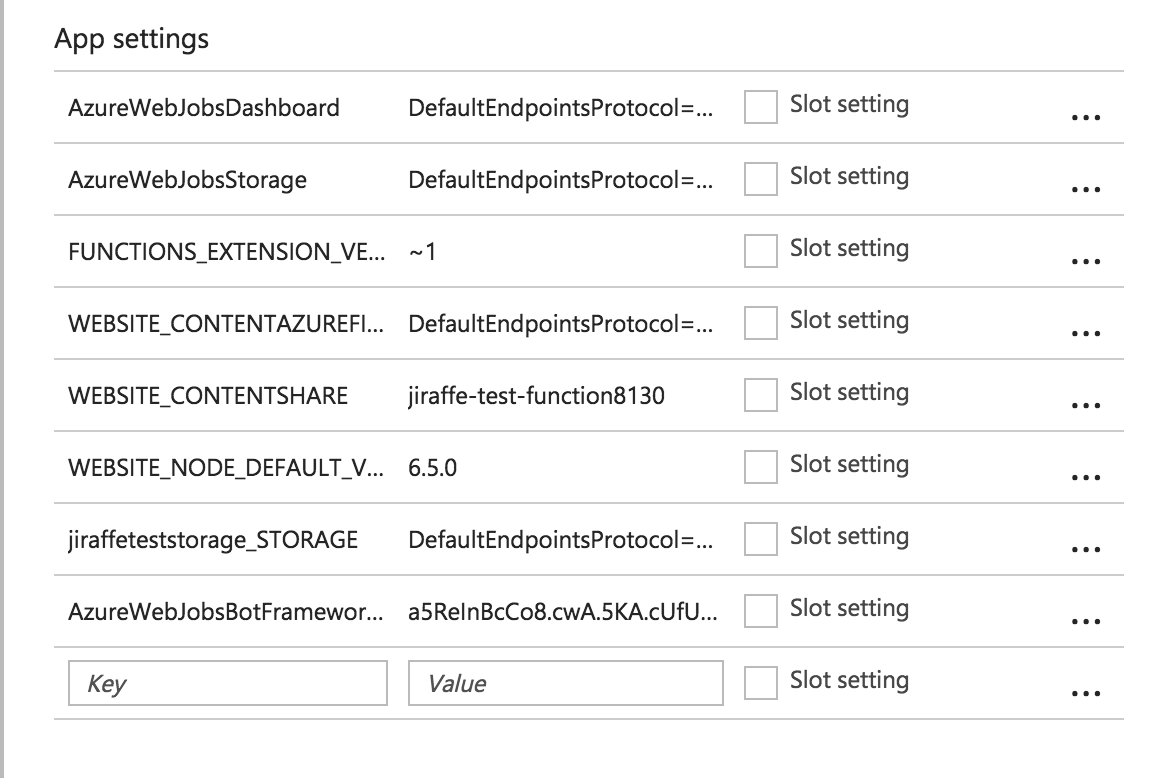
Task: Select the AzureWebJobsStorage key name
Action: coord(187,180)
